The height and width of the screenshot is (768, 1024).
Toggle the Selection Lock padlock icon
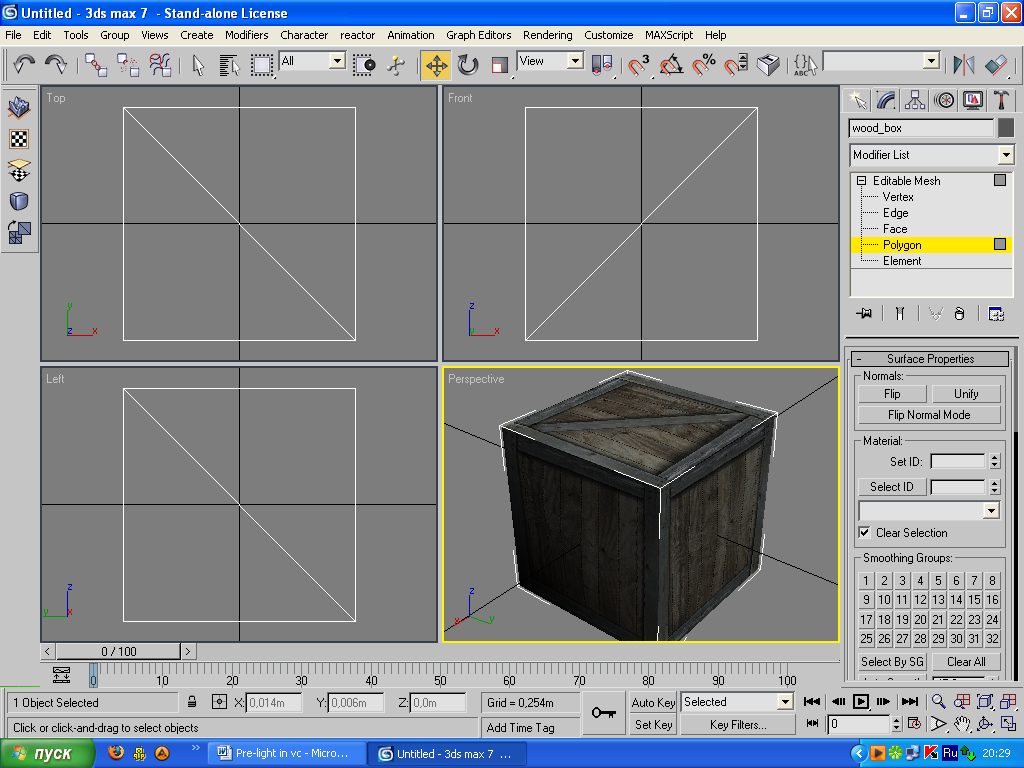click(192, 702)
